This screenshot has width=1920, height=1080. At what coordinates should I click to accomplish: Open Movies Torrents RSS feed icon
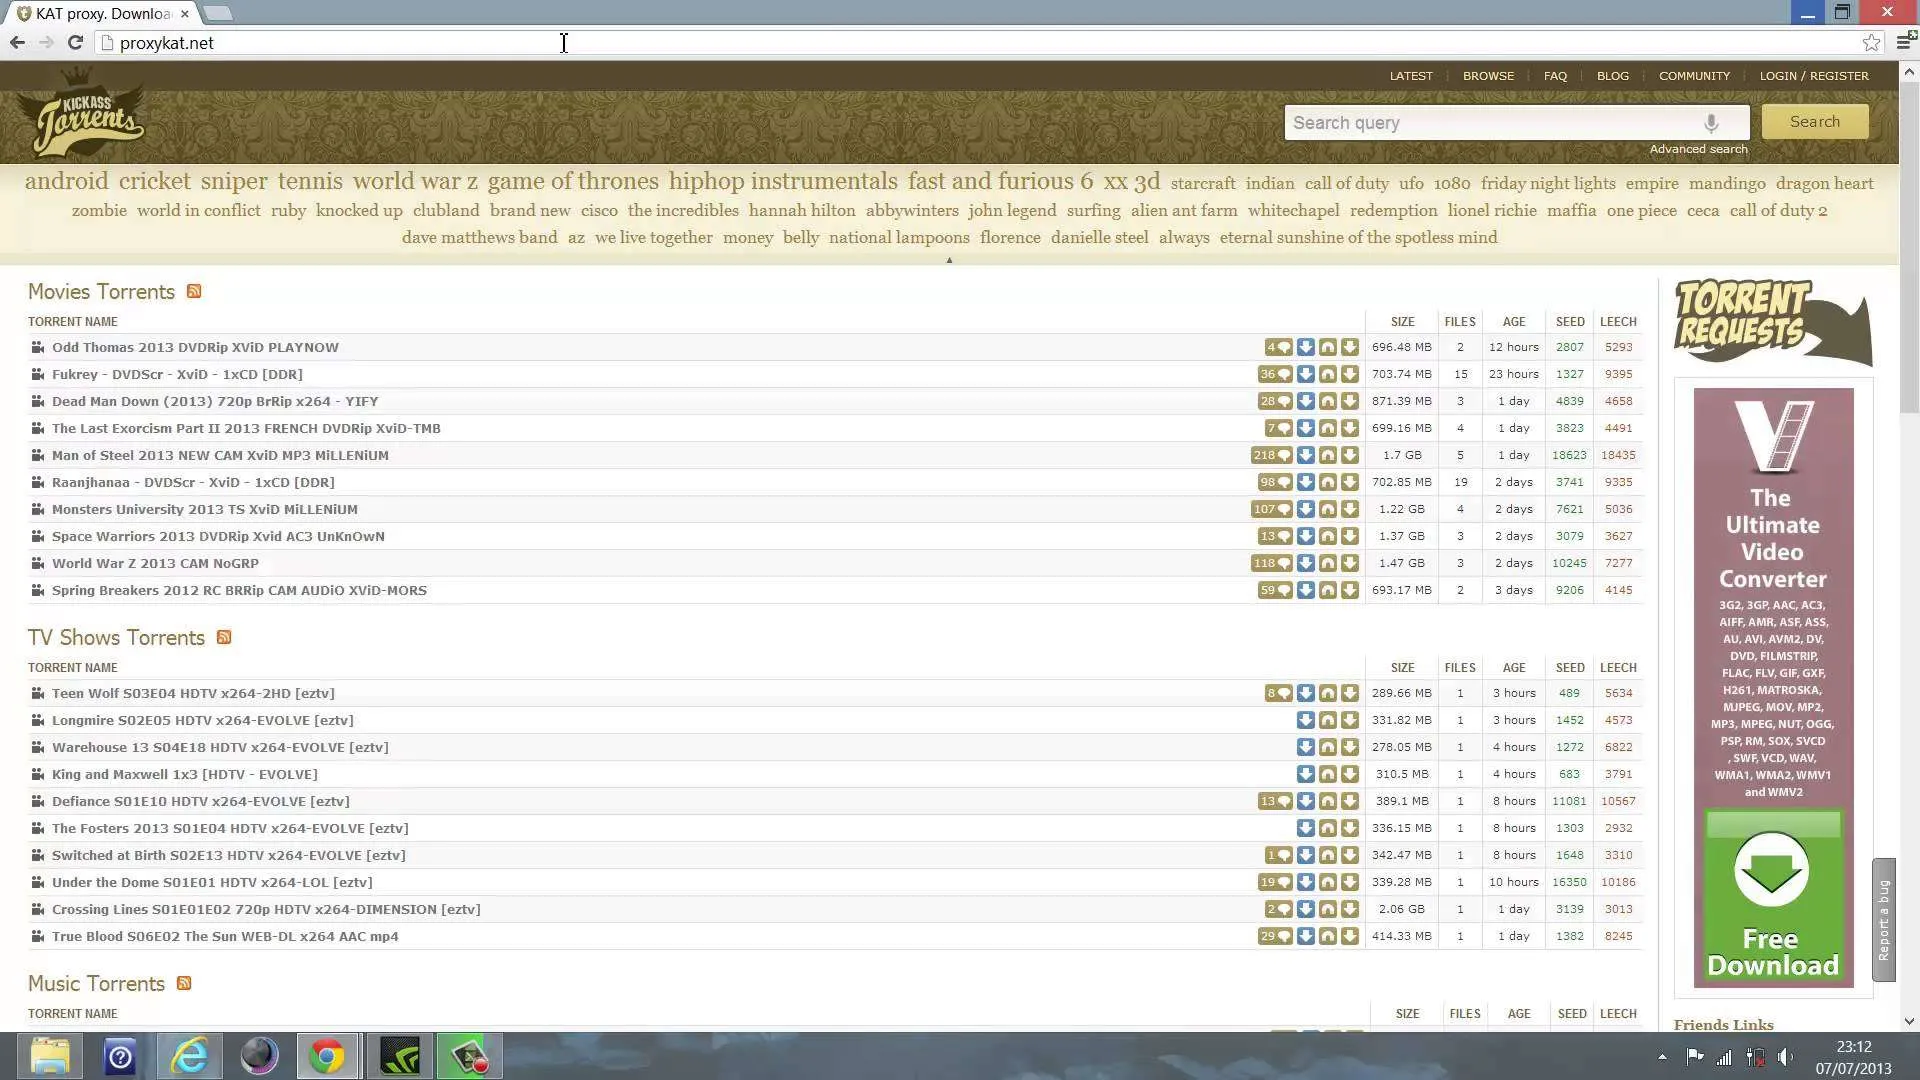click(194, 291)
